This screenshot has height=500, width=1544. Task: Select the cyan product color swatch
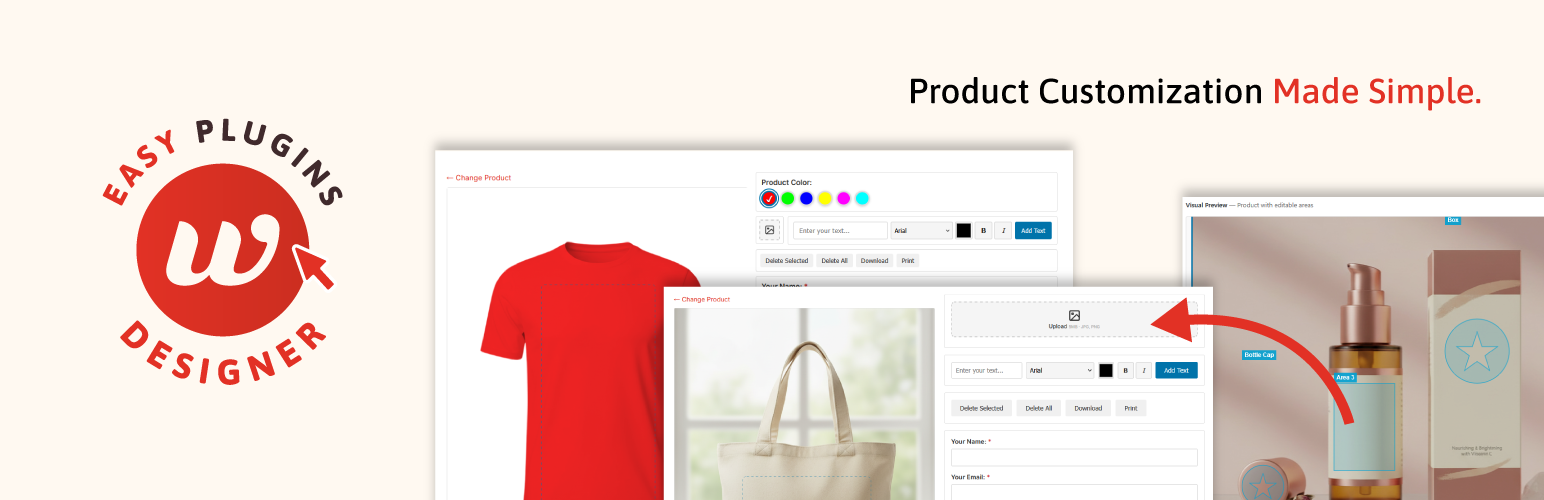(x=862, y=198)
